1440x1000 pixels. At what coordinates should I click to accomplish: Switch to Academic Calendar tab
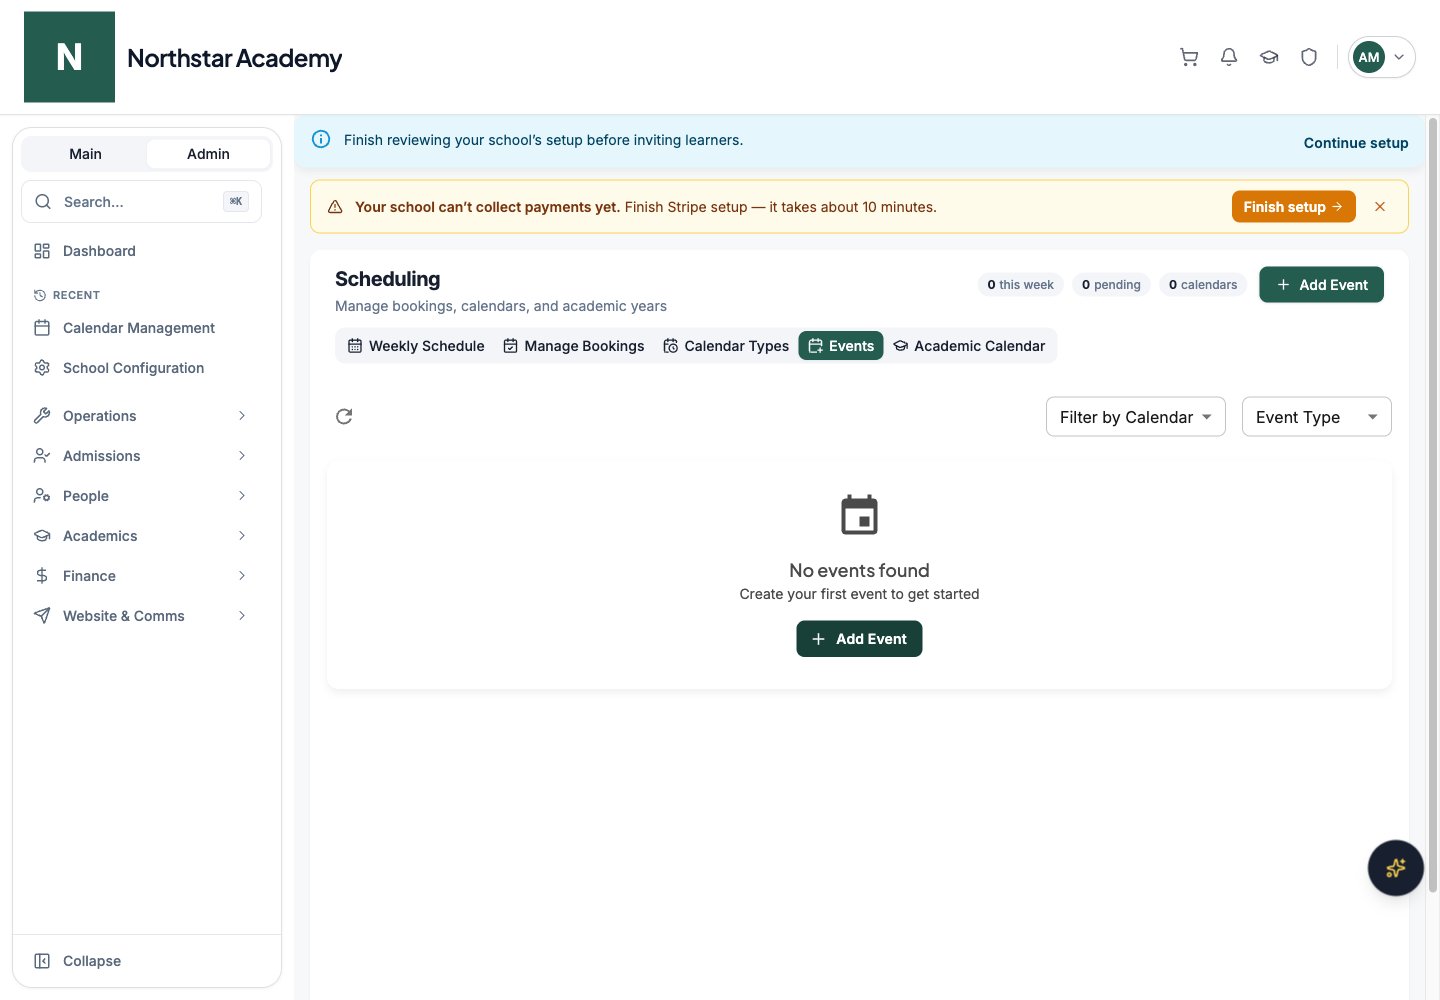[969, 346]
